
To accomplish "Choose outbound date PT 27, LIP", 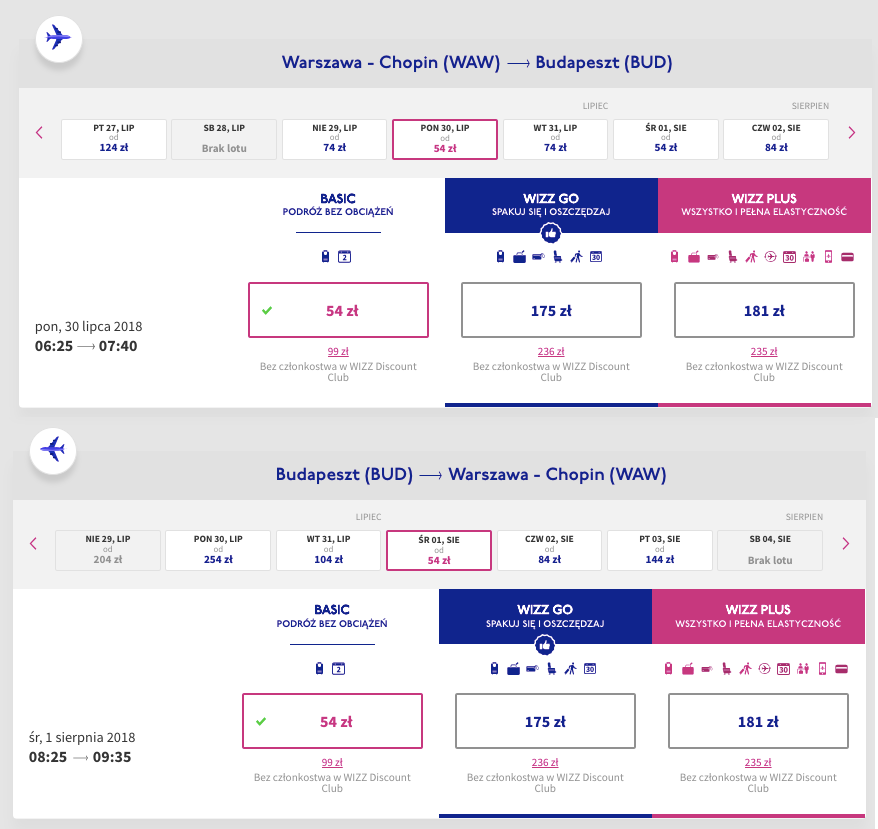I will click(x=114, y=139).
